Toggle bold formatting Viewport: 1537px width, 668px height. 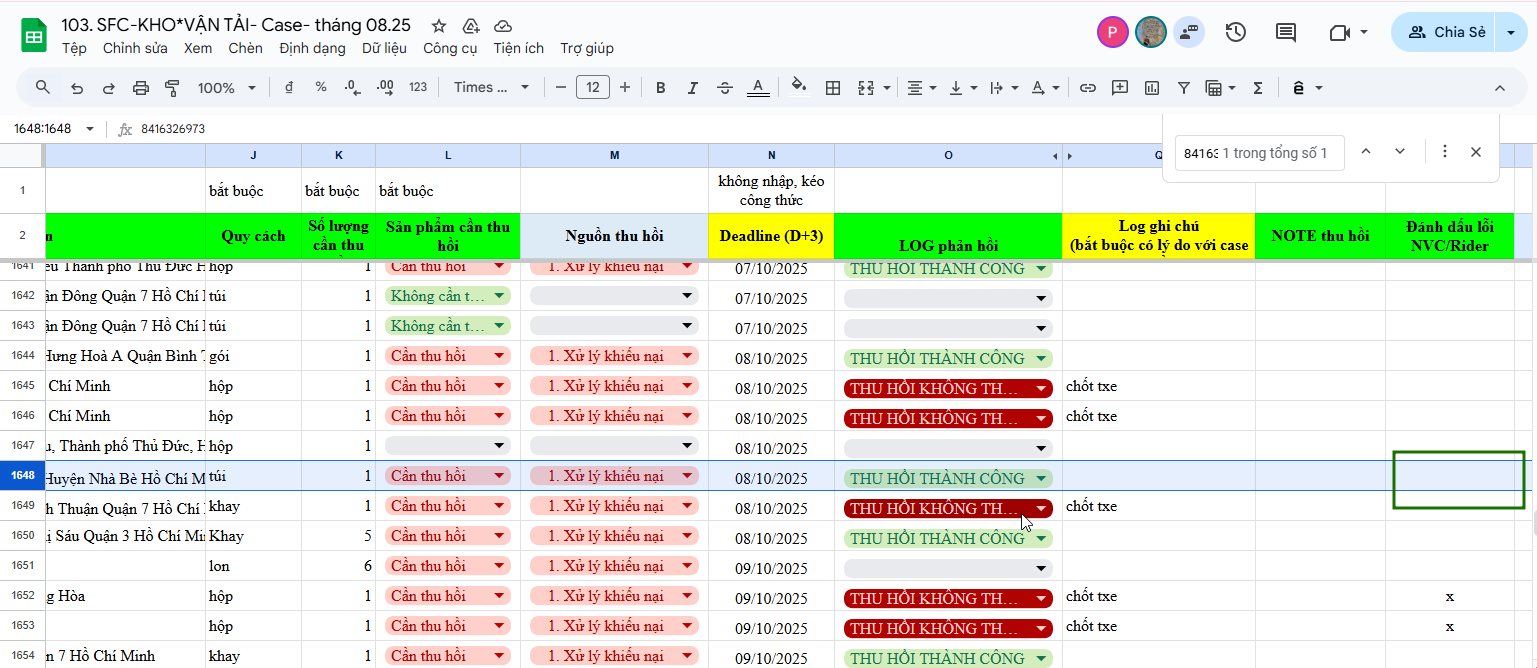(661, 88)
